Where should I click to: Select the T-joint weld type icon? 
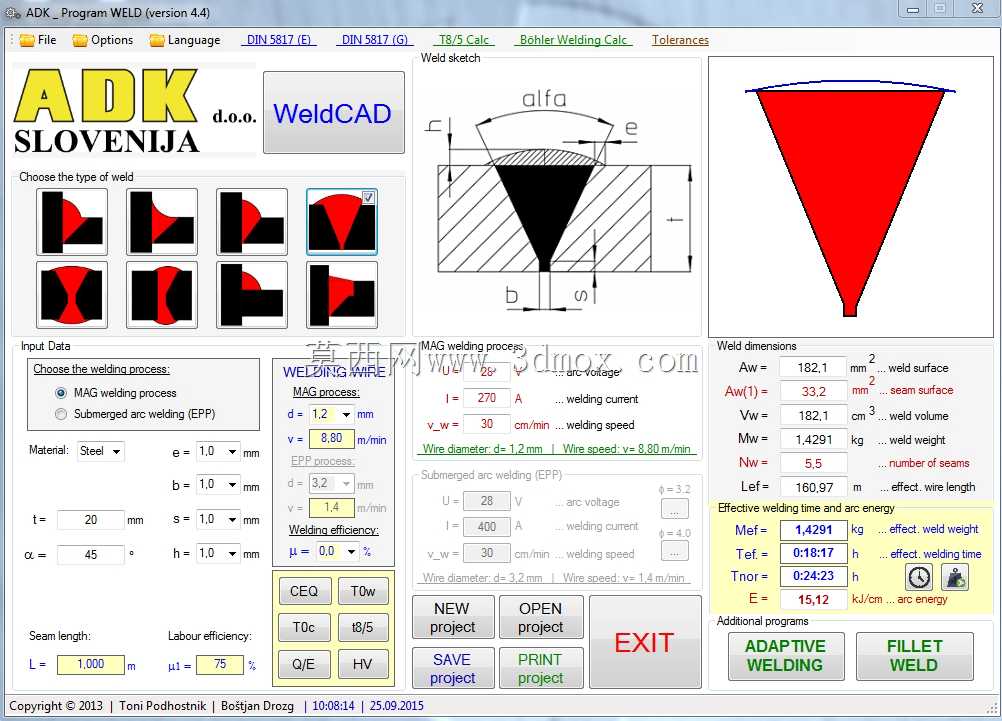click(x=252, y=295)
